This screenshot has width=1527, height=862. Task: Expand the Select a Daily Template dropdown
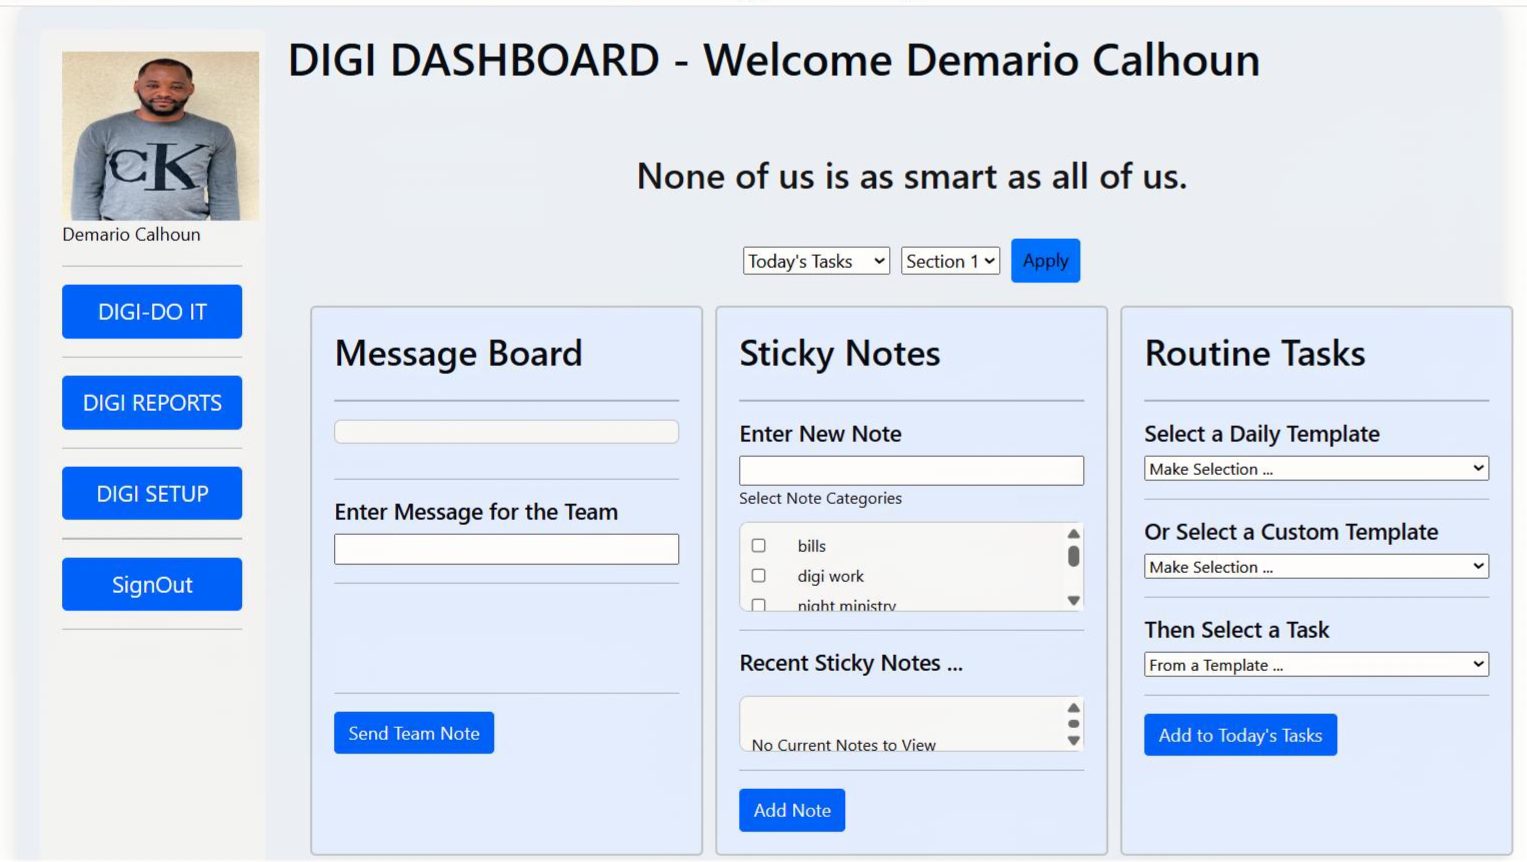[x=1316, y=469]
